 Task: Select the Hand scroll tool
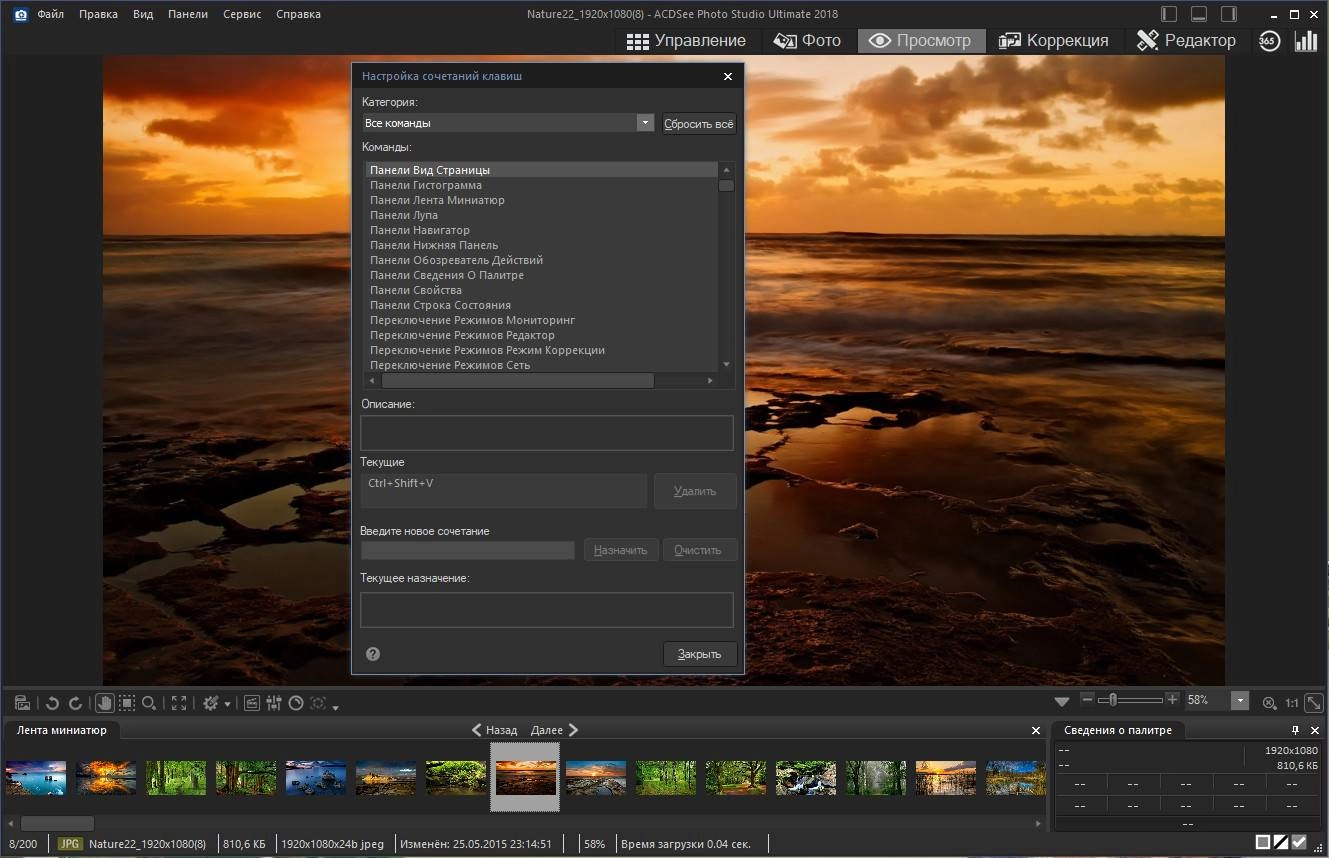pos(105,703)
